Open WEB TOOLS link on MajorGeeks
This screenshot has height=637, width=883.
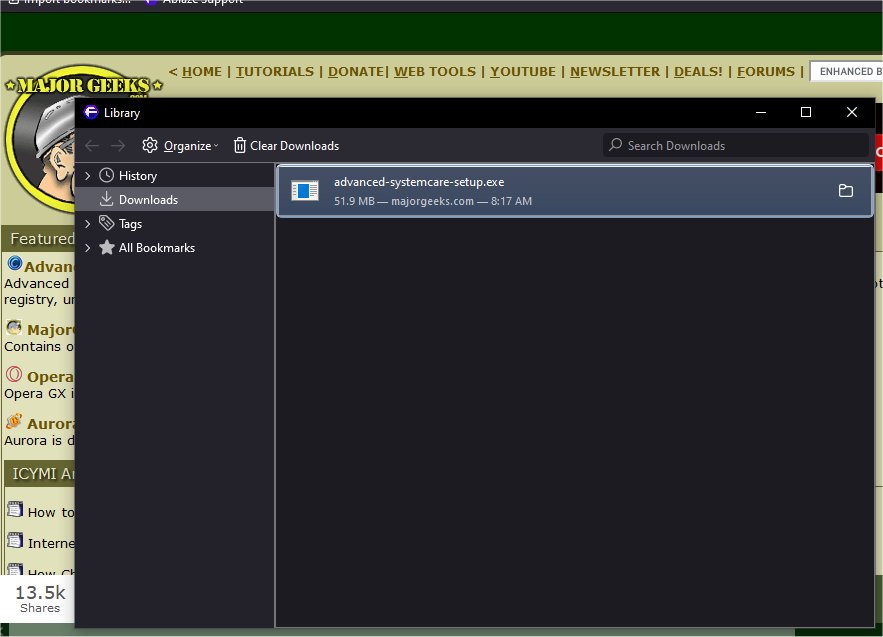point(435,72)
